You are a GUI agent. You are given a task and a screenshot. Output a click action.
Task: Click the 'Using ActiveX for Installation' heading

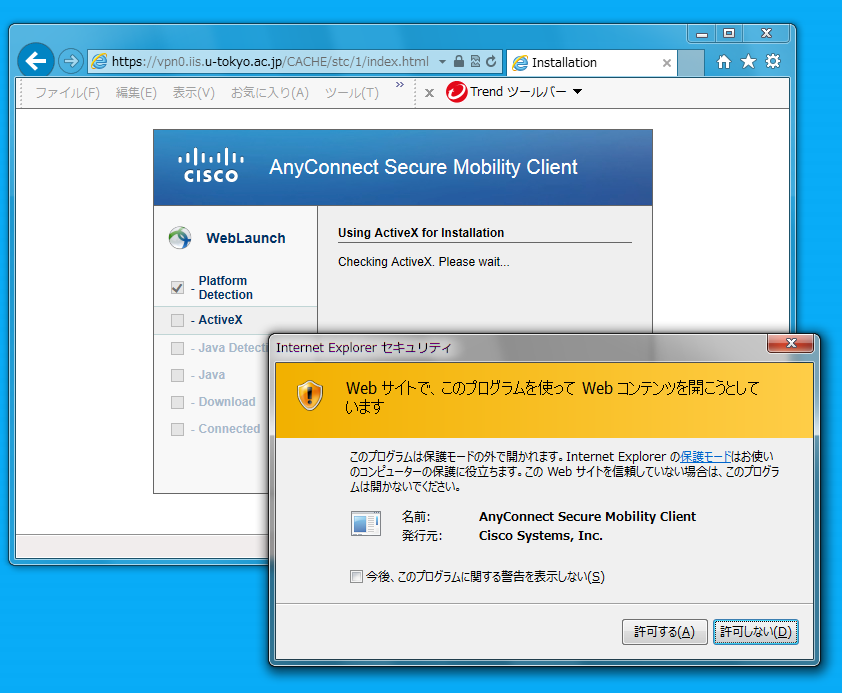[421, 233]
